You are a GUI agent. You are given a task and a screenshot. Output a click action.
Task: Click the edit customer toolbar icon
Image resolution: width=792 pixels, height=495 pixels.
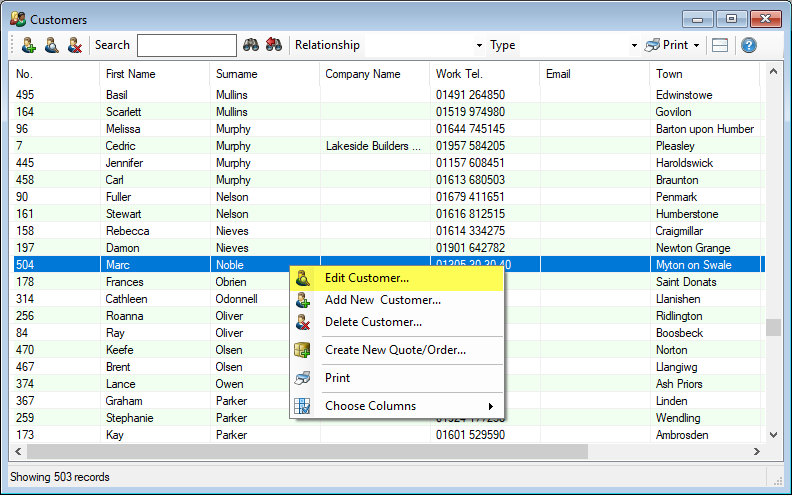pos(51,45)
